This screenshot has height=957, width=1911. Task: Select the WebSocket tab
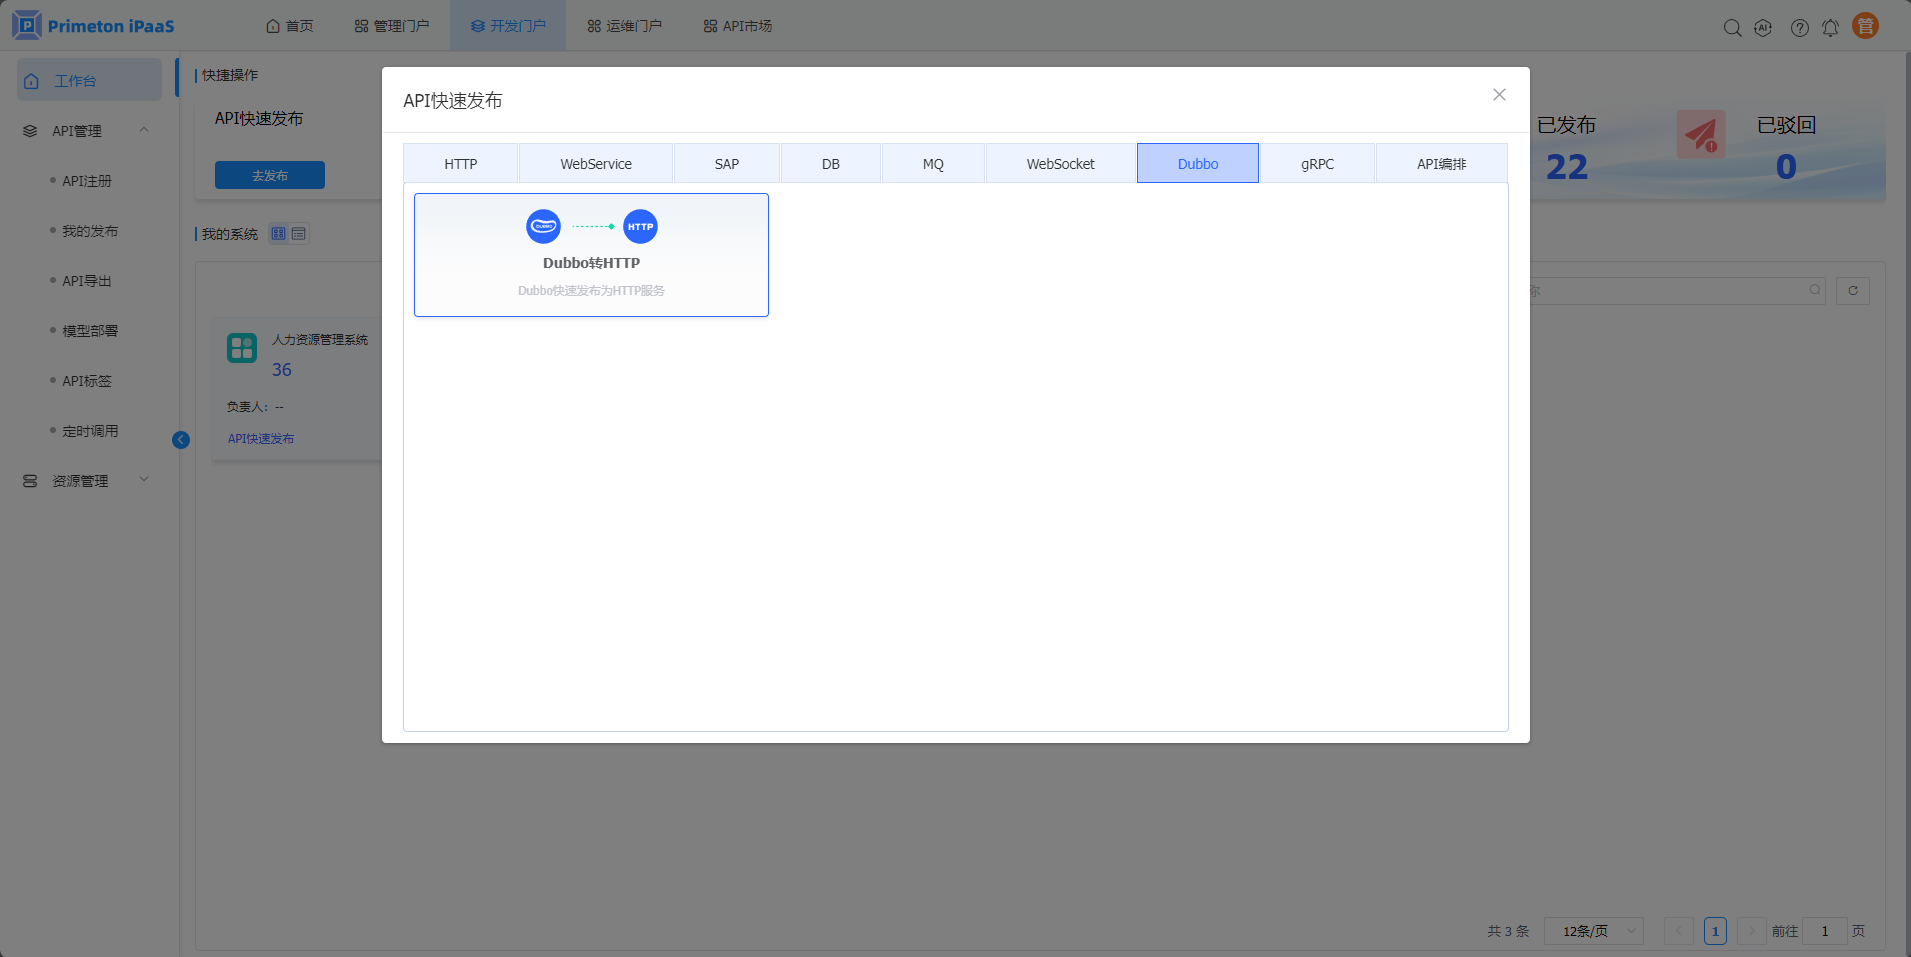[1060, 164]
